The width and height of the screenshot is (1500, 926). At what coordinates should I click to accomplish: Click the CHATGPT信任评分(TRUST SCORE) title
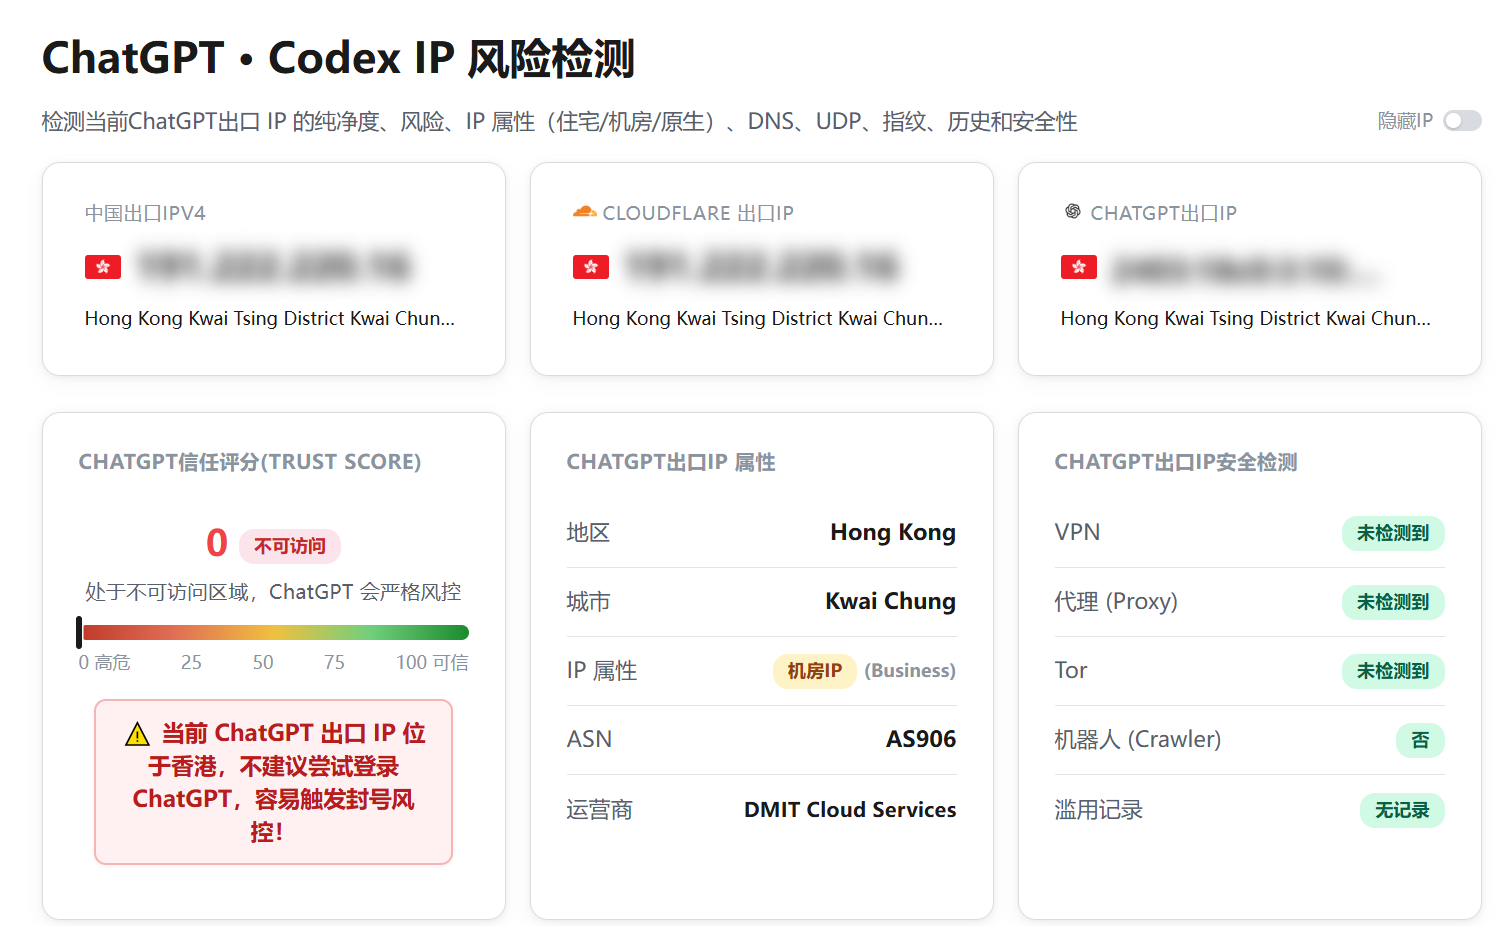tap(250, 462)
